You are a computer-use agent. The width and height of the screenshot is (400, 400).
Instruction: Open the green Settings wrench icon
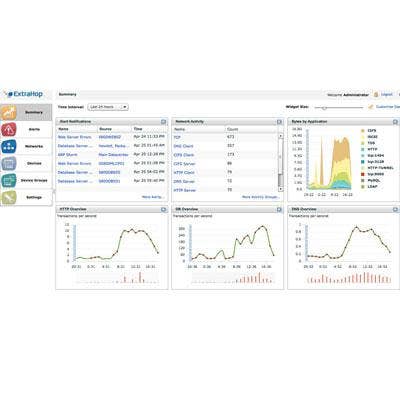tap(9, 197)
